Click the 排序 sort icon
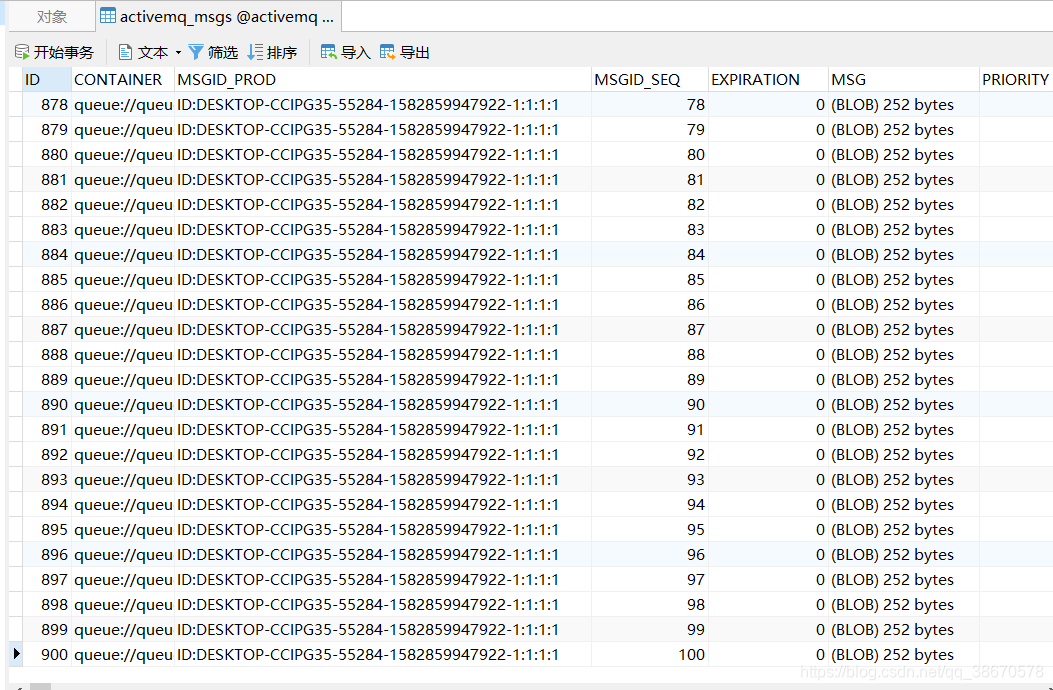This screenshot has height=690, width=1053. (252, 51)
